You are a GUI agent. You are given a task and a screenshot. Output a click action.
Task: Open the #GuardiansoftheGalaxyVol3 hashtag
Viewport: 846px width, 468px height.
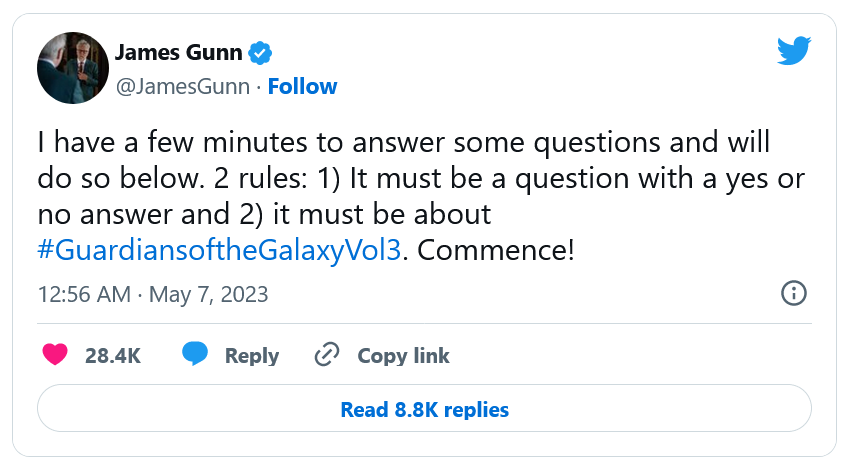tap(221, 248)
